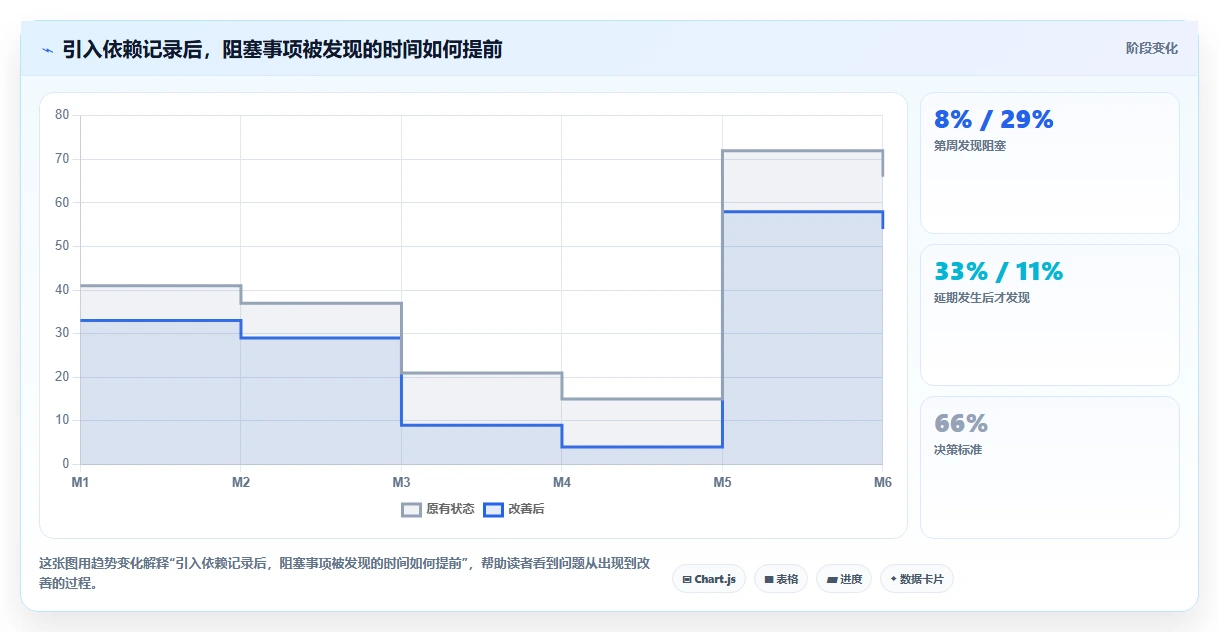This screenshot has height=632, width=1219.
Task: Click the lightning icon beside the title
Action: click(47, 50)
